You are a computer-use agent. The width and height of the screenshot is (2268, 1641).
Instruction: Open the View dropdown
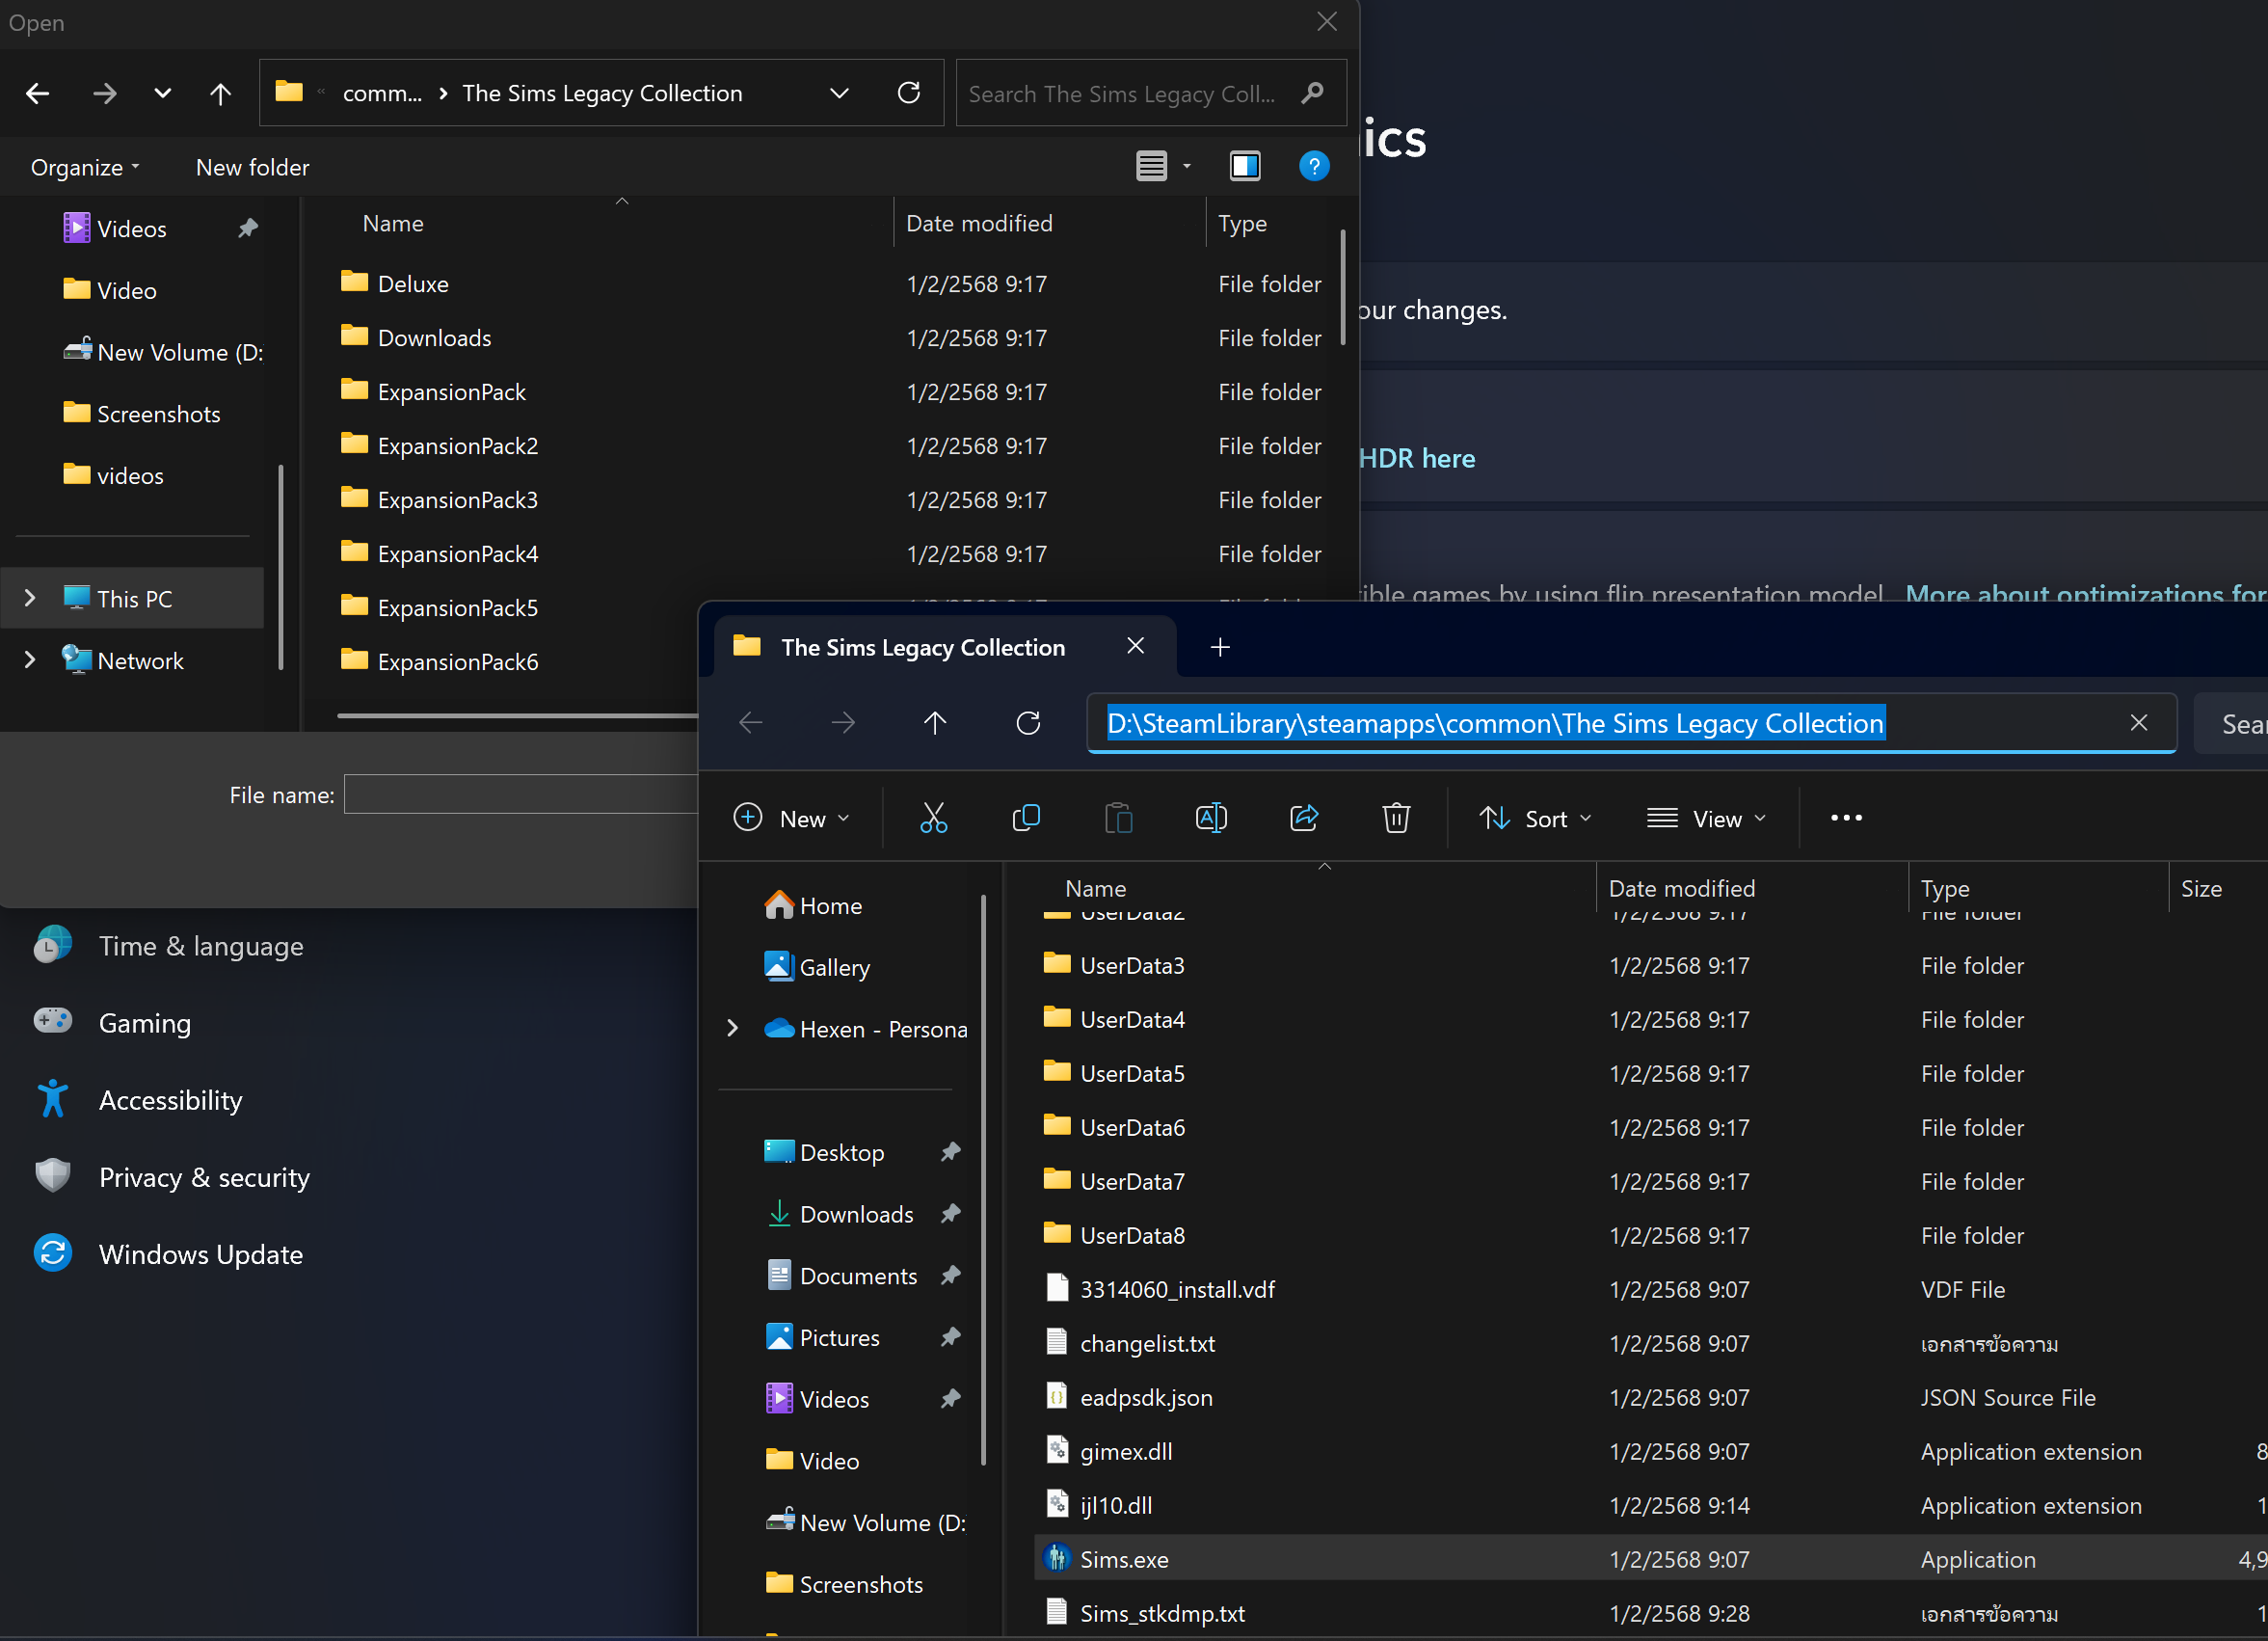click(1706, 818)
